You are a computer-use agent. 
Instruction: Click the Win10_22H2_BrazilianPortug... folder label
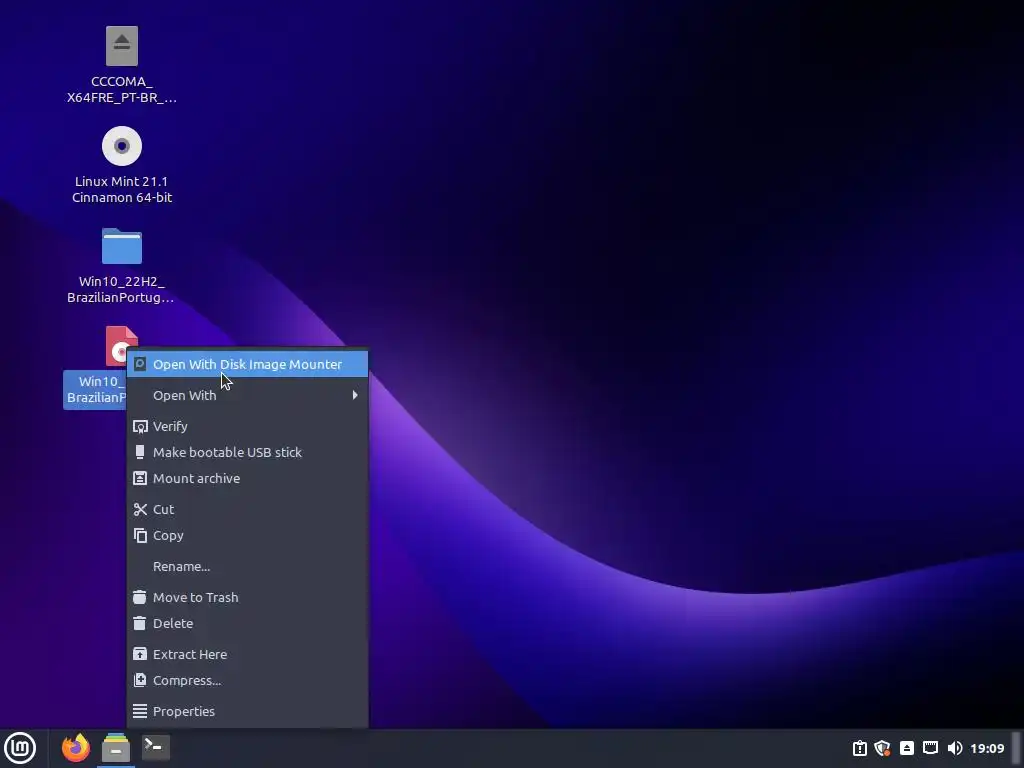coord(121,289)
